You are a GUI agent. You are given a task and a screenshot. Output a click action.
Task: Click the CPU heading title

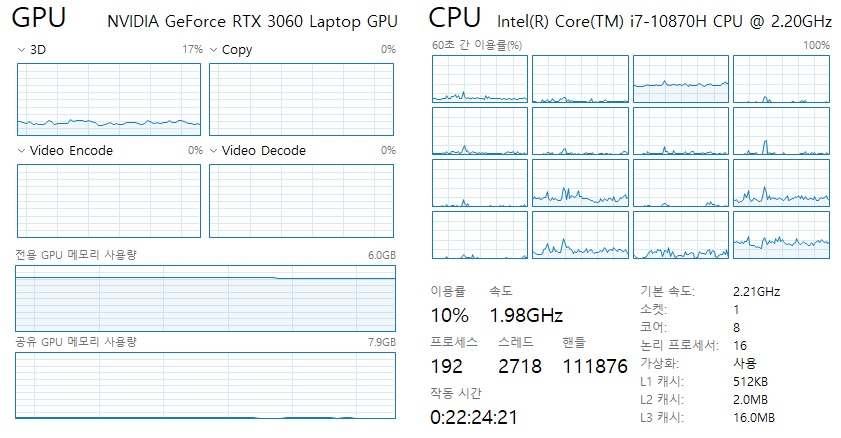click(456, 18)
